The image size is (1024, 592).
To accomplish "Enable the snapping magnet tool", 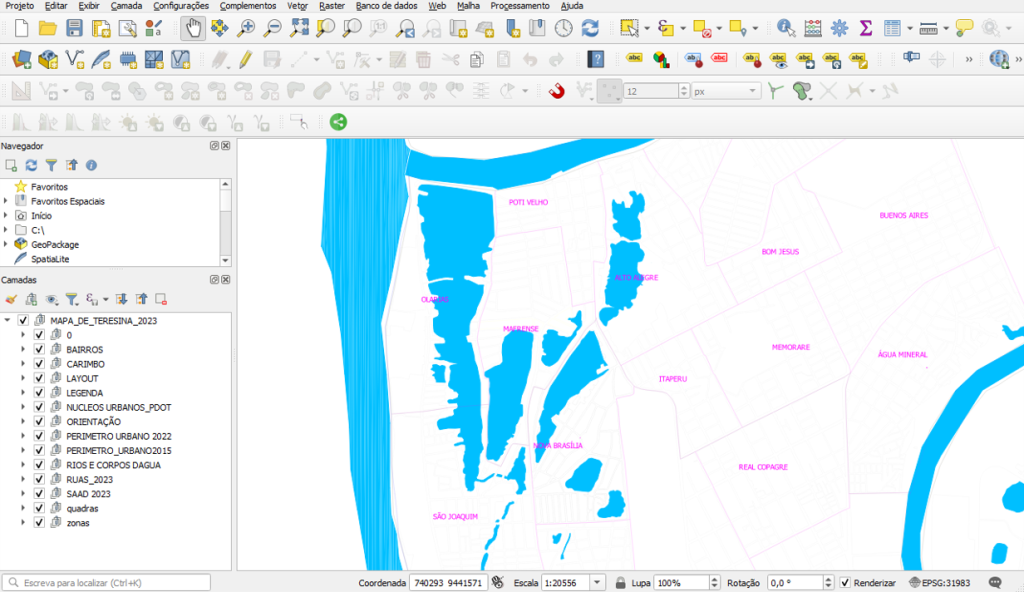I will (x=558, y=91).
